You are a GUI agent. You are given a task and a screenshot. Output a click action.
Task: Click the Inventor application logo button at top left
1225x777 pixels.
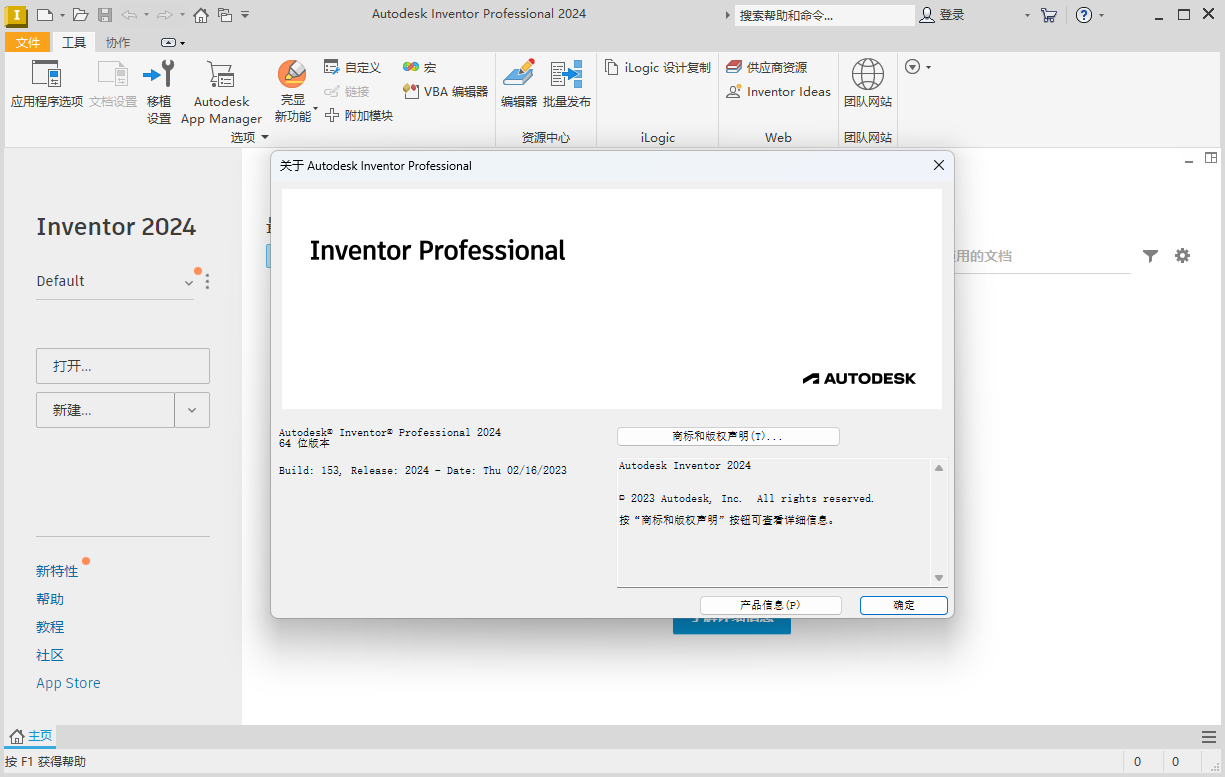pyautogui.click(x=16, y=15)
